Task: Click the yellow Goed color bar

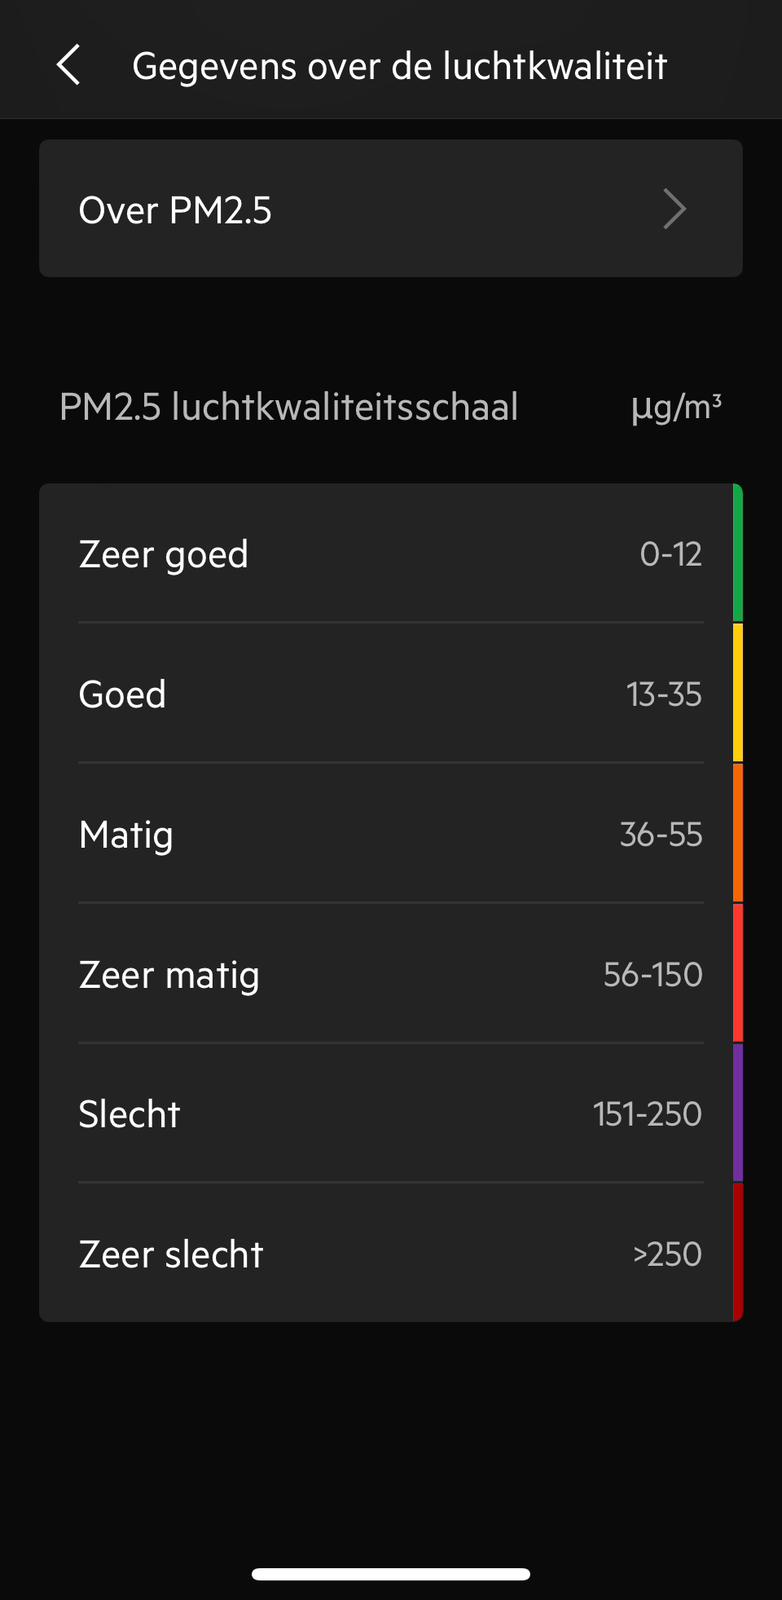Action: pyautogui.click(x=737, y=693)
